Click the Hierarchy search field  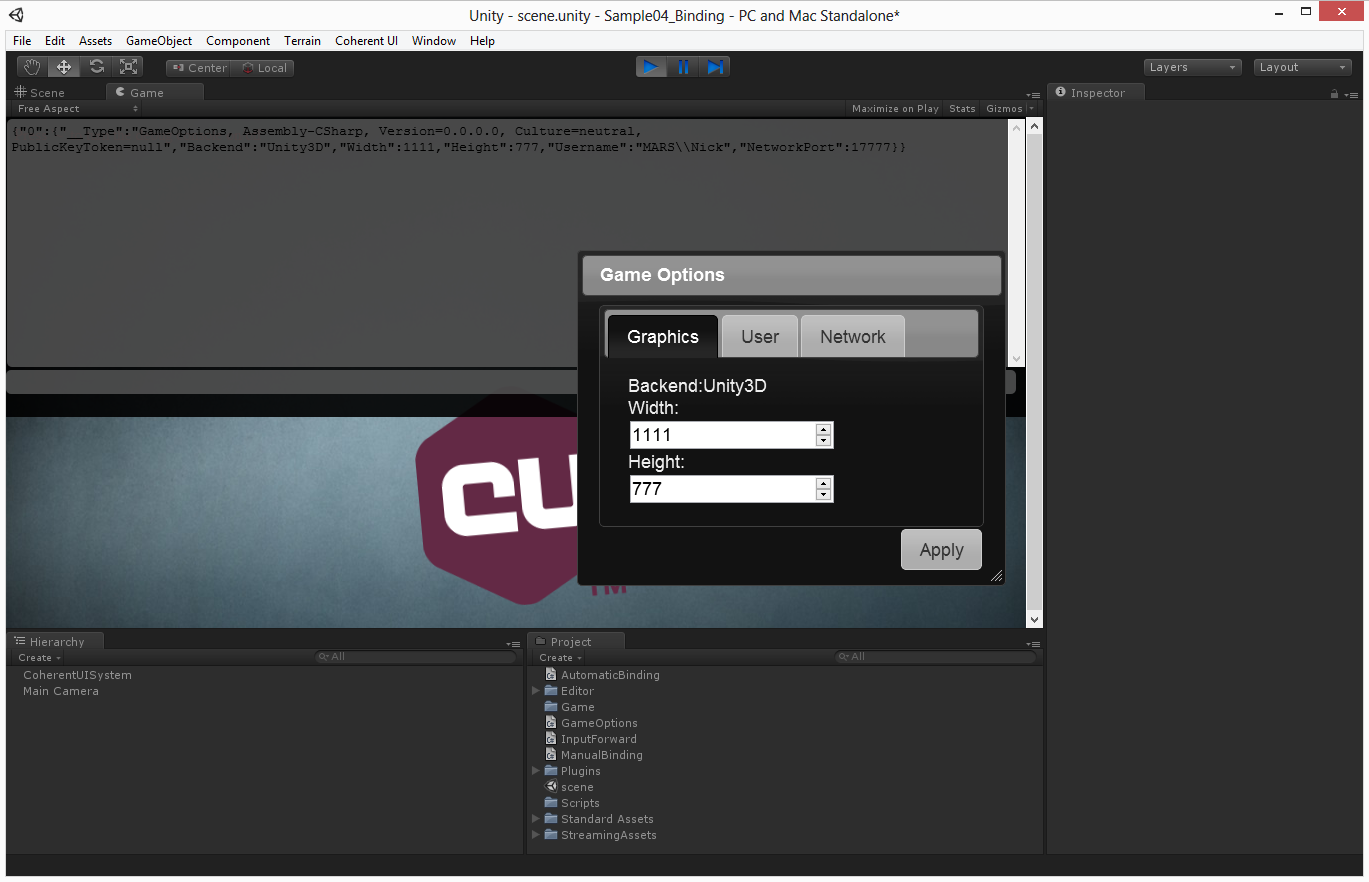click(x=416, y=657)
